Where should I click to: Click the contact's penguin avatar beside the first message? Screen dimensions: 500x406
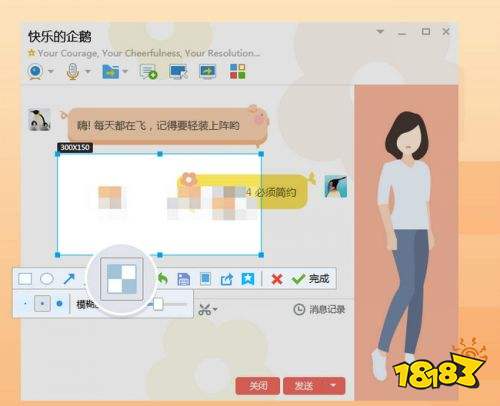click(39, 119)
